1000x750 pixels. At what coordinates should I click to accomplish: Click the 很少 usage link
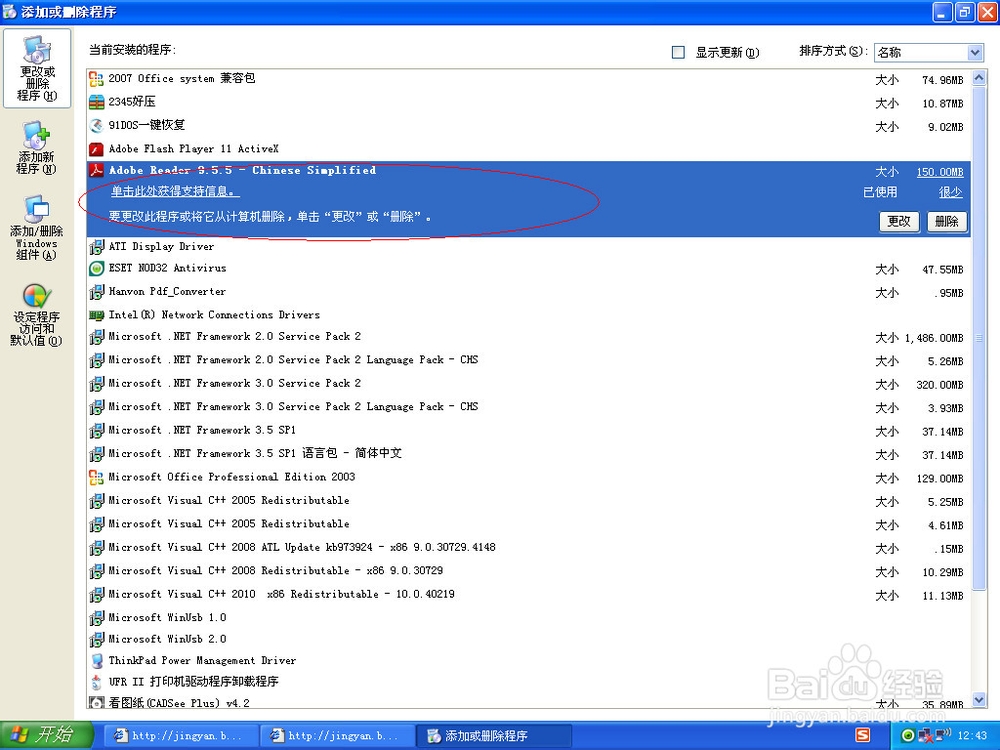click(951, 192)
